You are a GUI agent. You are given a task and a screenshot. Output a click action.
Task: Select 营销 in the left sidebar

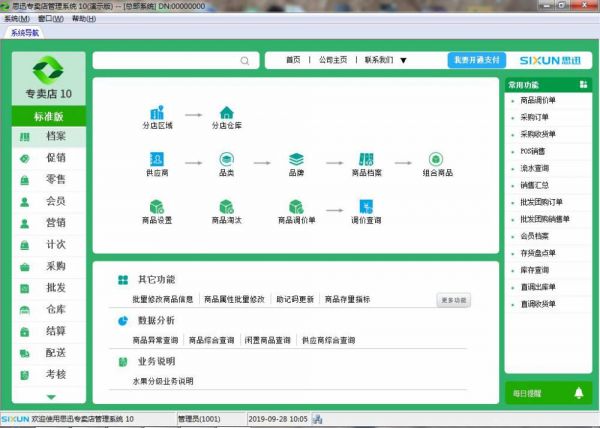tap(49, 223)
